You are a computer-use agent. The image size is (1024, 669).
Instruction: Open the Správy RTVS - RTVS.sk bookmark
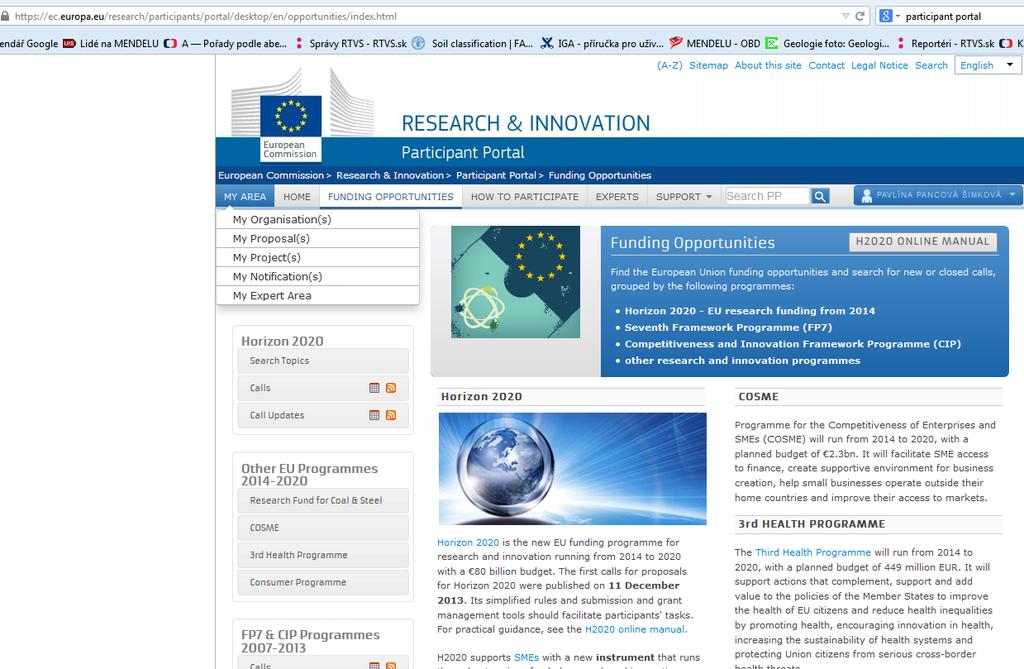351,44
